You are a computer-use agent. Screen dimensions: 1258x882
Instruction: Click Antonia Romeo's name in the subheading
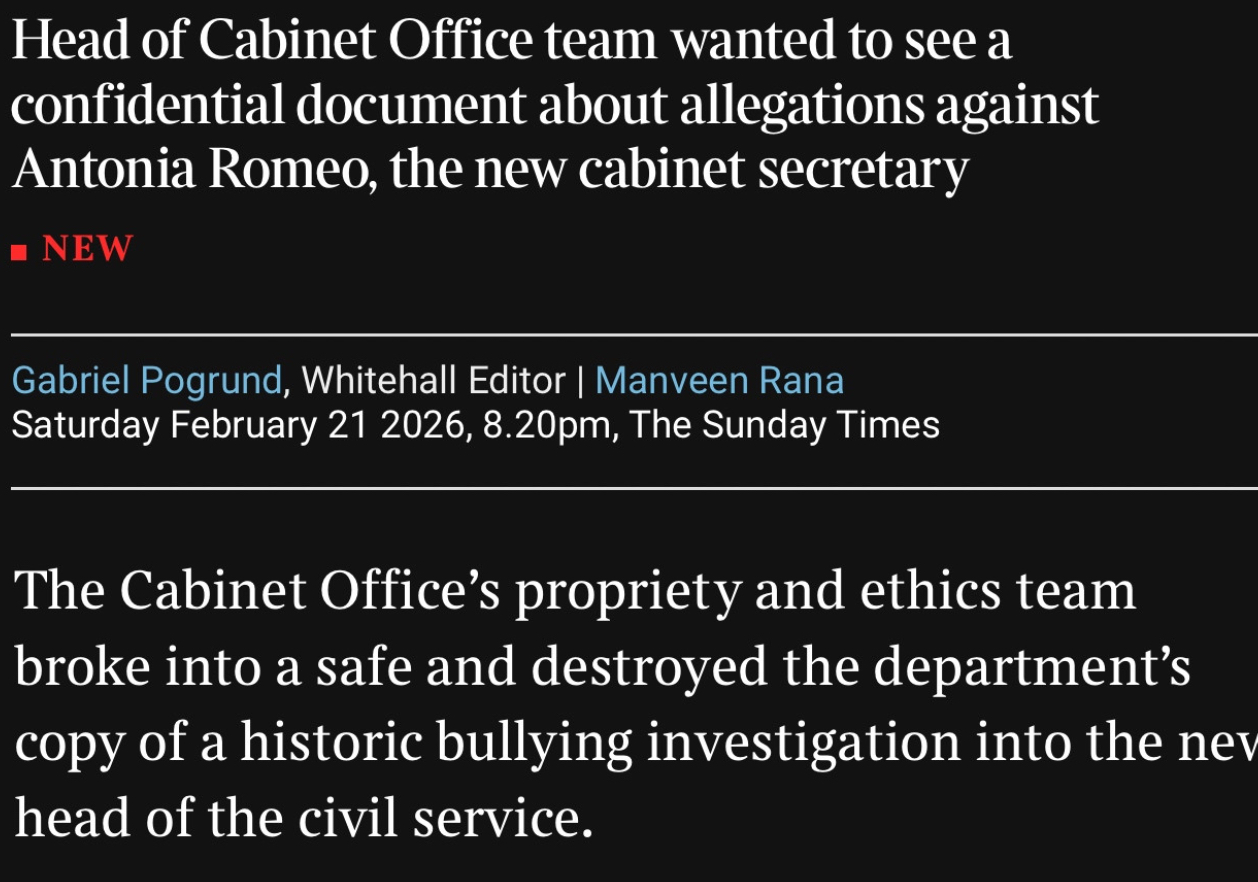188,170
